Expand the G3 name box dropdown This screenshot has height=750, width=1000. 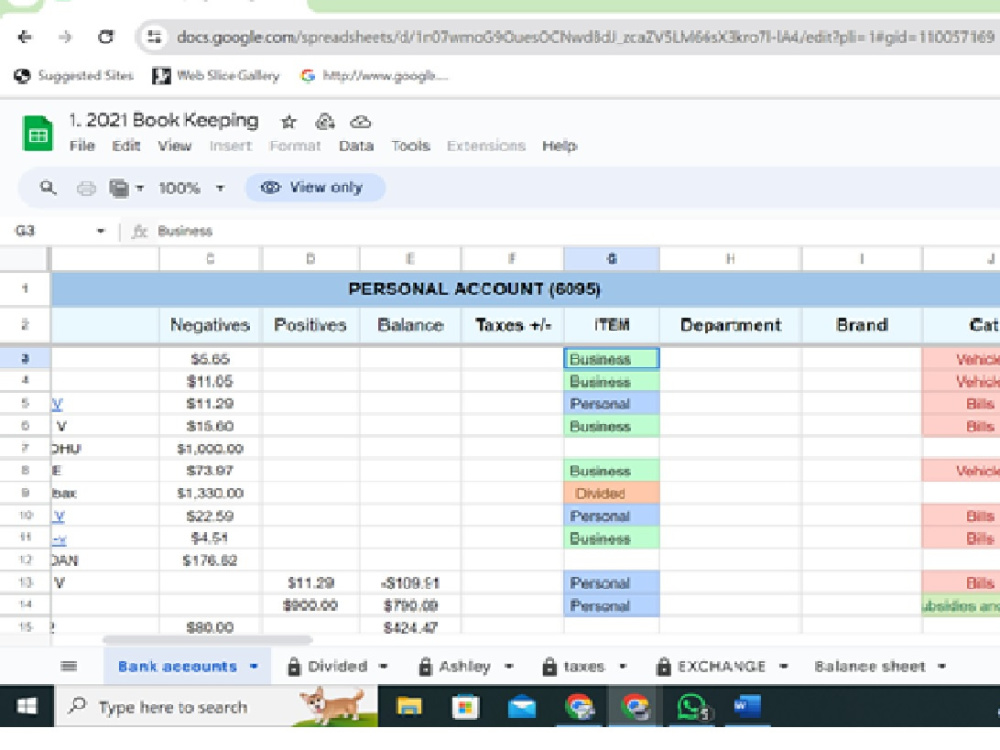coord(101,231)
